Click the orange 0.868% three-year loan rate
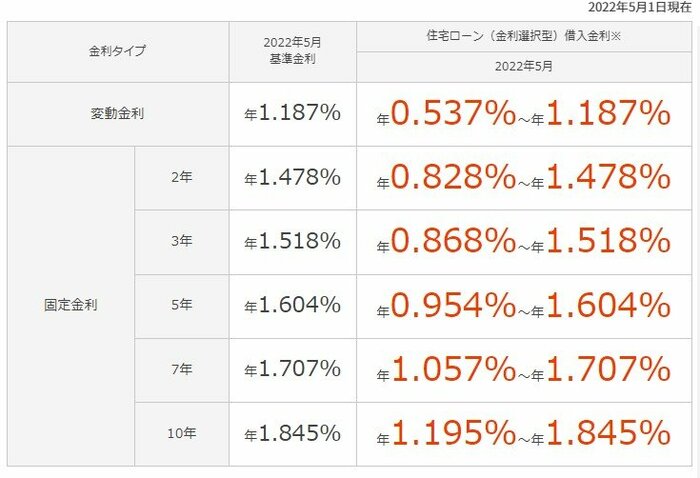The image size is (700, 478). (451, 241)
